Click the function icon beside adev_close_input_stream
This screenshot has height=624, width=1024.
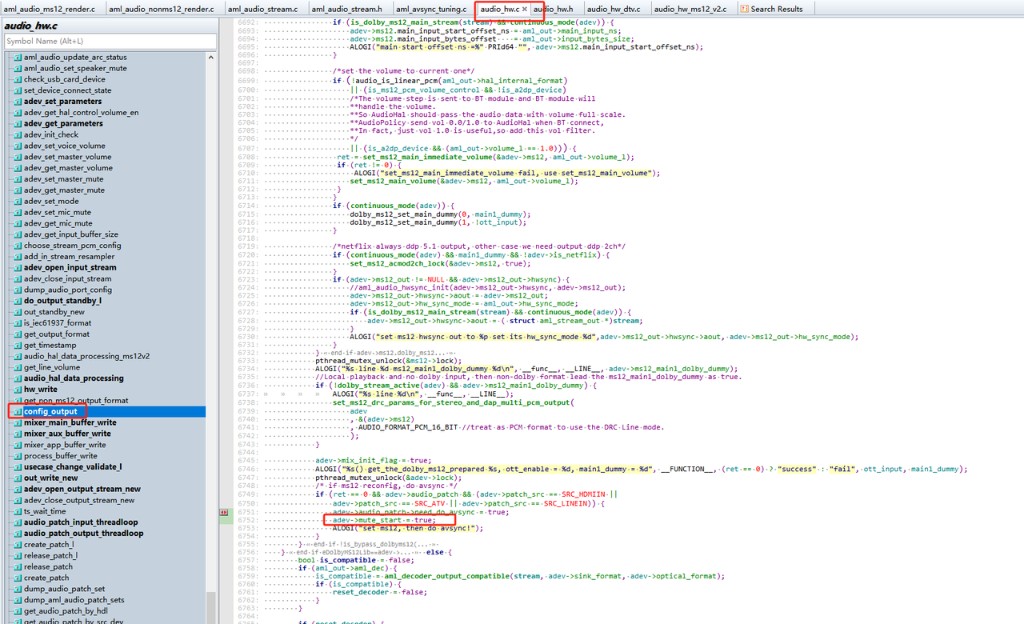click(18, 279)
